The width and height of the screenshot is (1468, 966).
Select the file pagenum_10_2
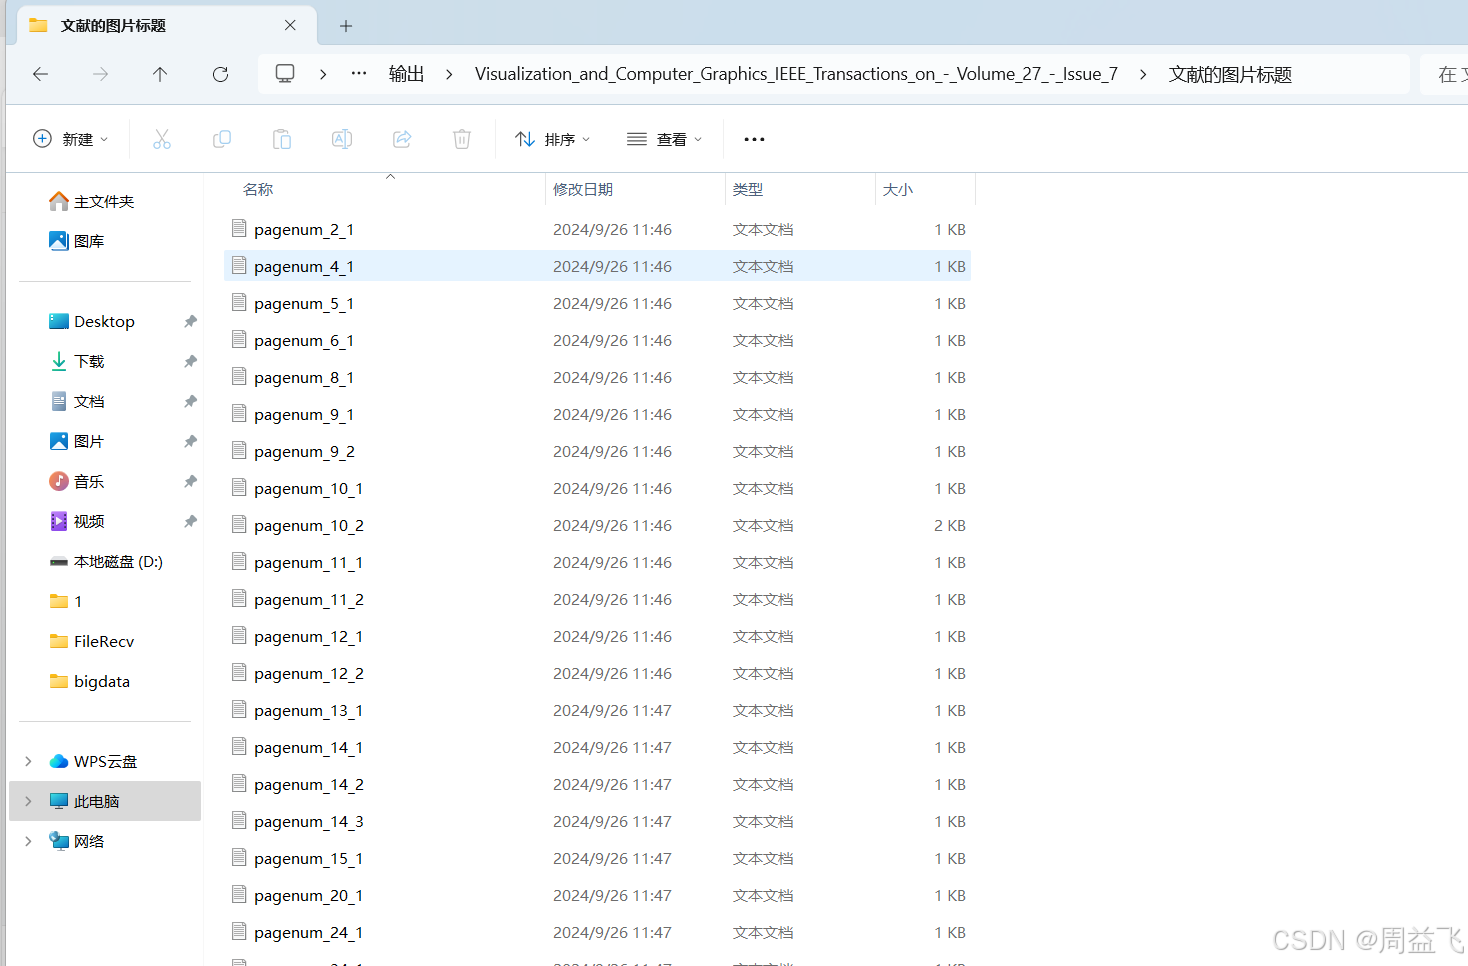click(309, 525)
